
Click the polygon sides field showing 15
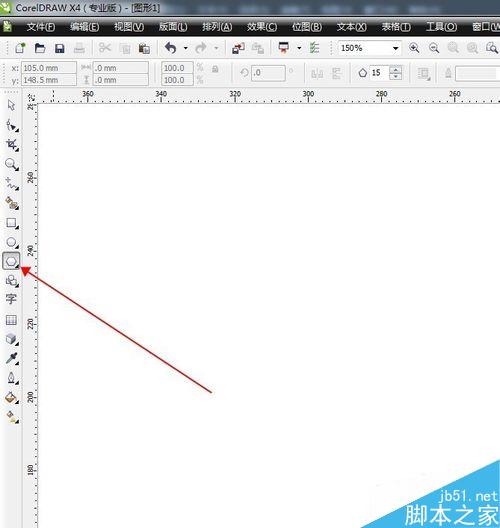click(x=379, y=72)
